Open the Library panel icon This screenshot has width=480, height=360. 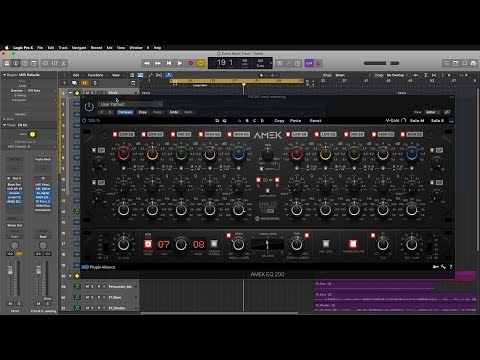7,63
